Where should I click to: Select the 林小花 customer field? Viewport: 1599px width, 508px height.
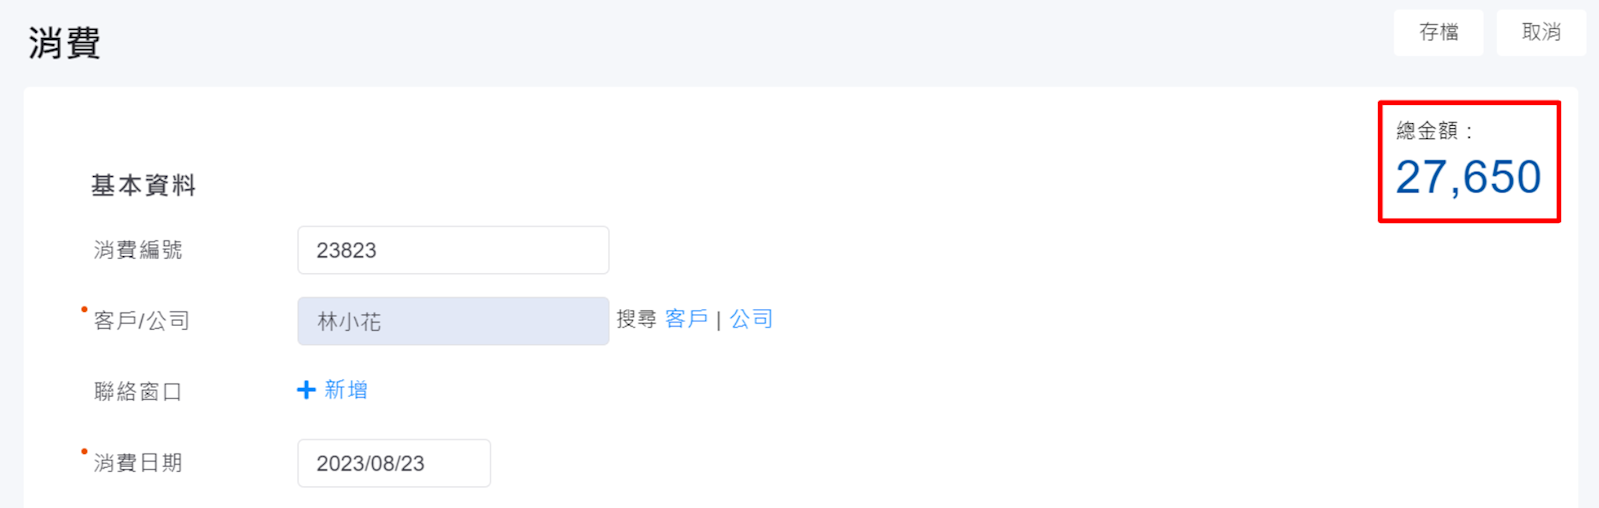tap(452, 321)
